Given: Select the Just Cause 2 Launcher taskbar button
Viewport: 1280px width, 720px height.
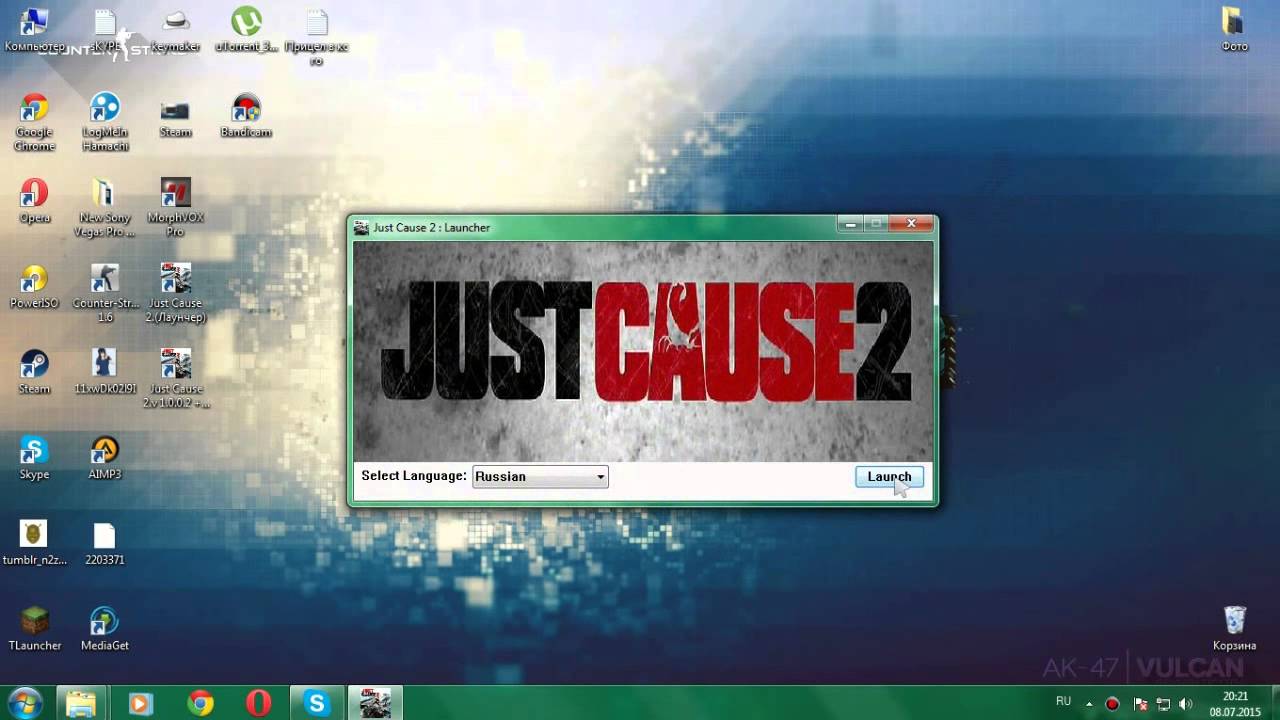Looking at the screenshot, I should 375,703.
